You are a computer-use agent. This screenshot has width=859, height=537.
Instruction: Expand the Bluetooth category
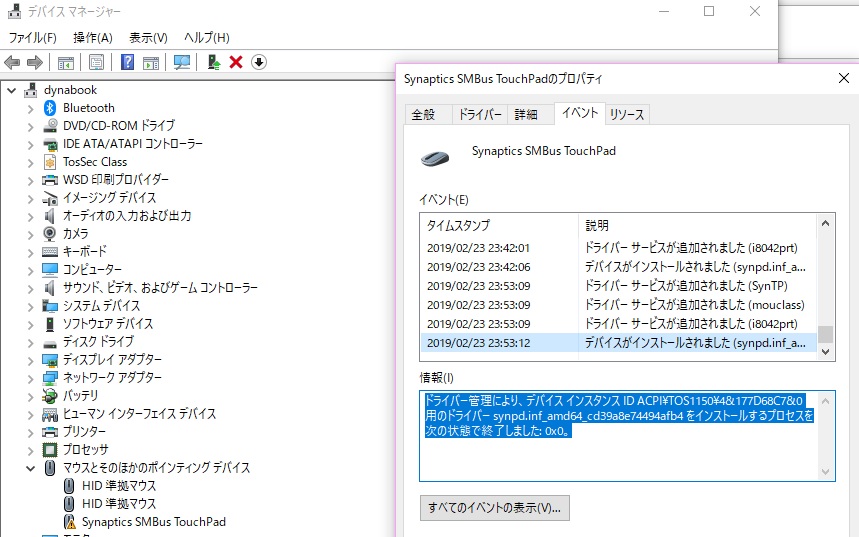[31, 108]
